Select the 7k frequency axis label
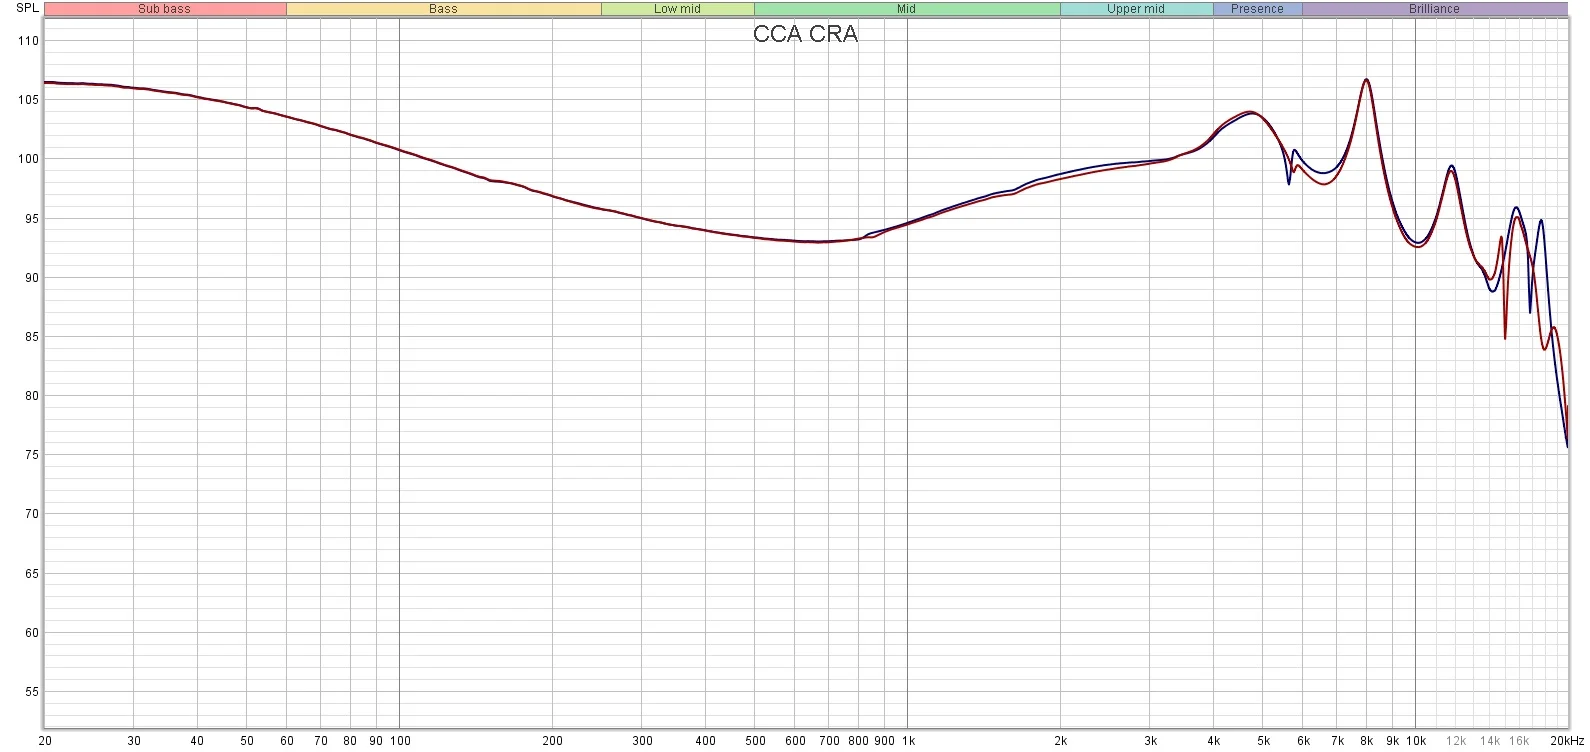The width and height of the screenshot is (1590, 752). (1337, 741)
